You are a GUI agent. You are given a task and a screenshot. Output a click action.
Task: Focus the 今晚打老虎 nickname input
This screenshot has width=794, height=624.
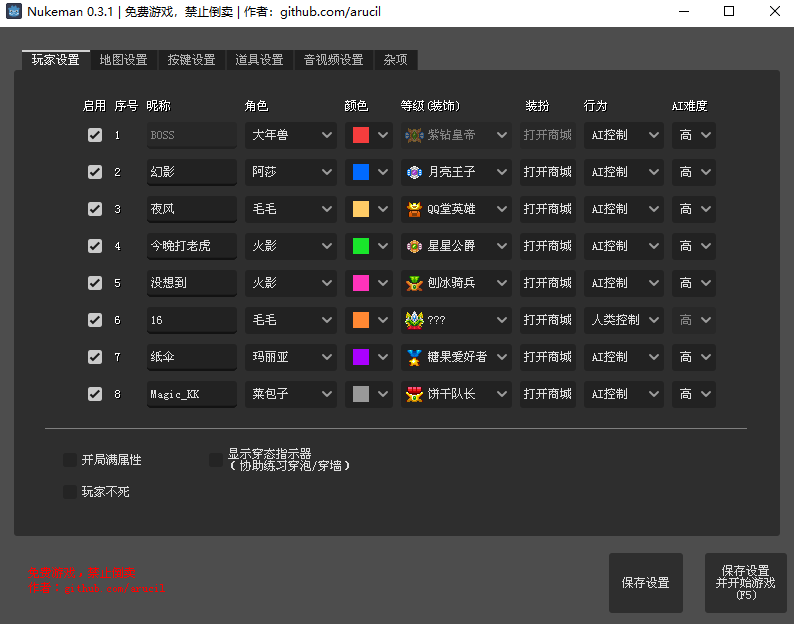pos(192,246)
